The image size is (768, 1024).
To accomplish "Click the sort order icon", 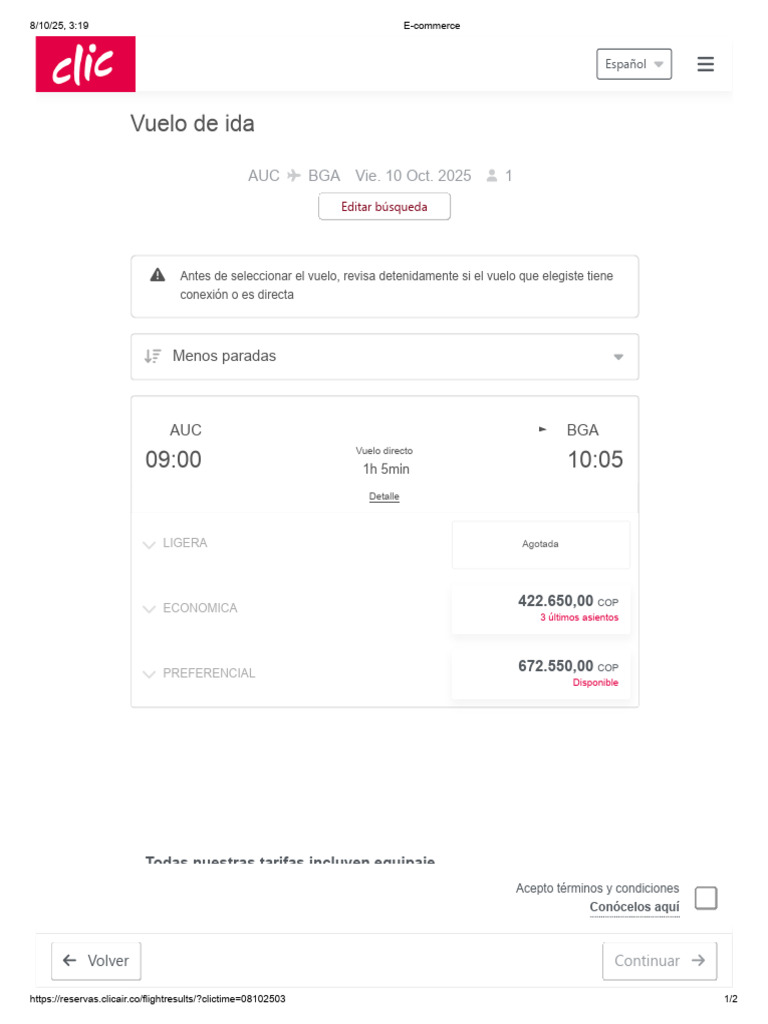I will point(152,356).
